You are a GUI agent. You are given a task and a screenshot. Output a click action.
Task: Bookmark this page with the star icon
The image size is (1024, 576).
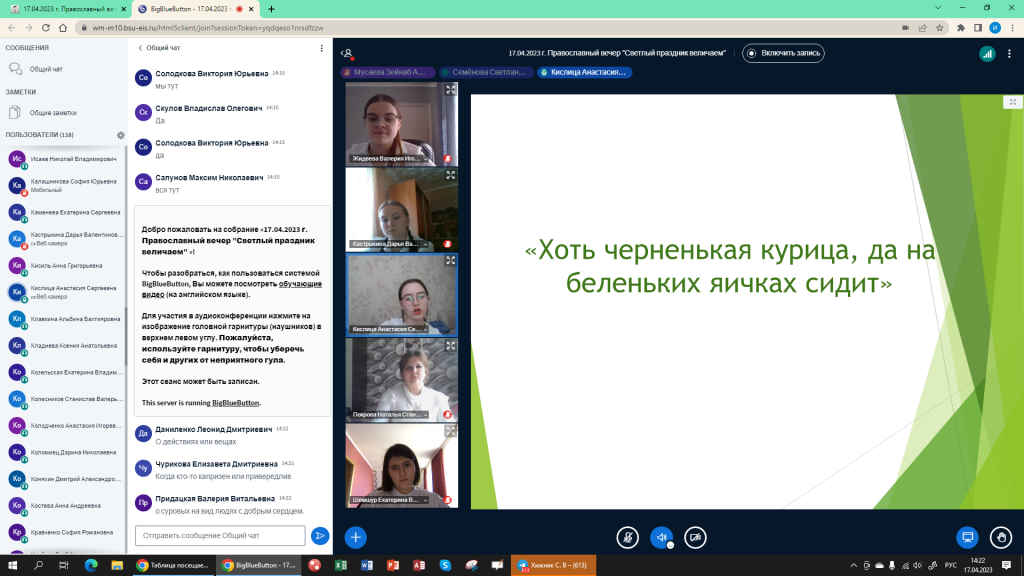[x=940, y=28]
